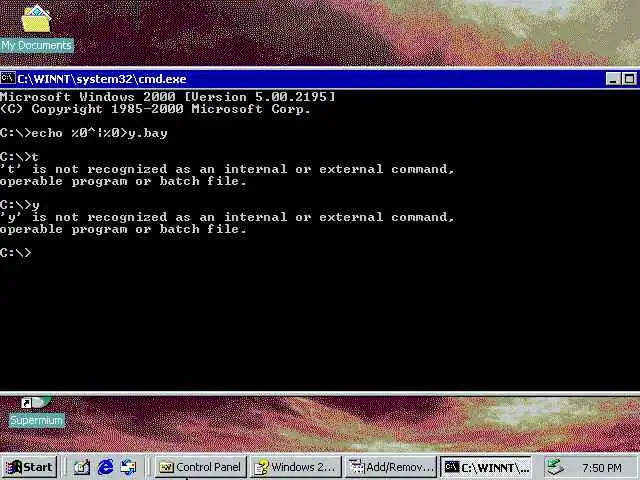Switch to the Add/Remov... taskbar button
Screen dimensions: 640x480
(391, 467)
